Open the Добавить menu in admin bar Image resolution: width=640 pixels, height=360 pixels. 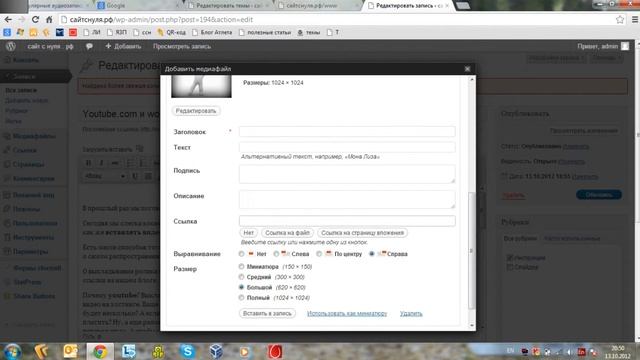point(123,47)
